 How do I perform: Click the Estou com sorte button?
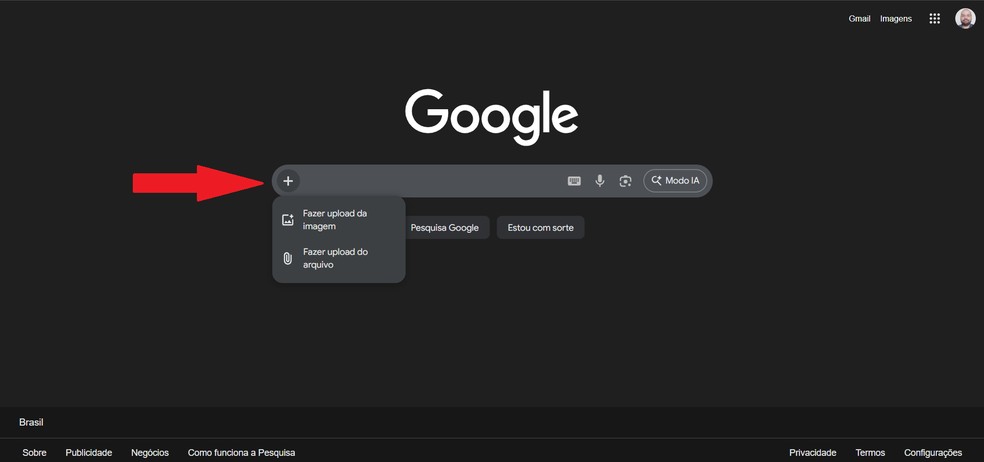point(540,227)
